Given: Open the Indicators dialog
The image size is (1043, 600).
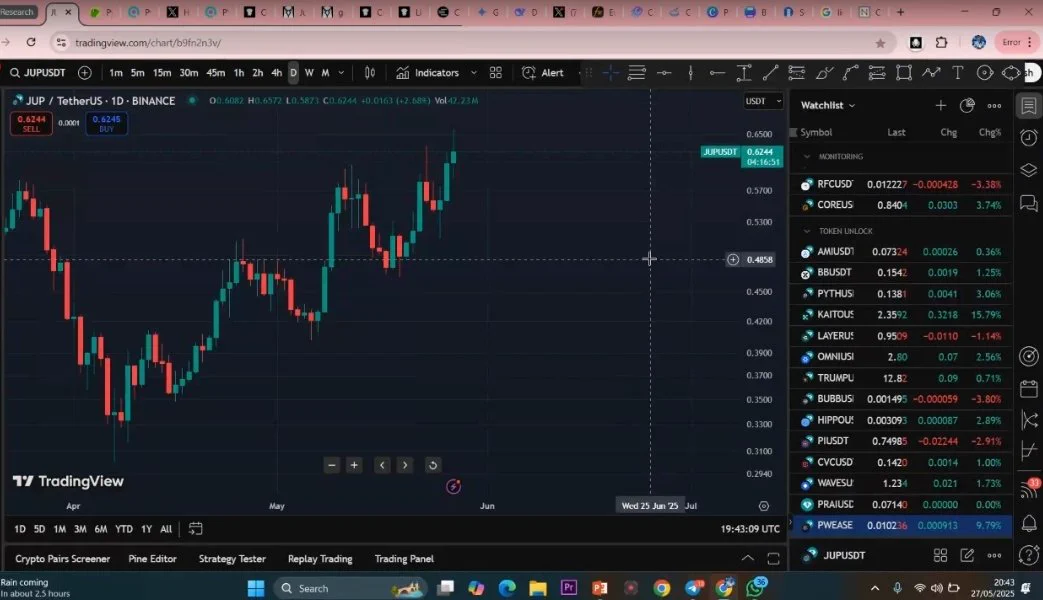Looking at the screenshot, I should [x=428, y=73].
